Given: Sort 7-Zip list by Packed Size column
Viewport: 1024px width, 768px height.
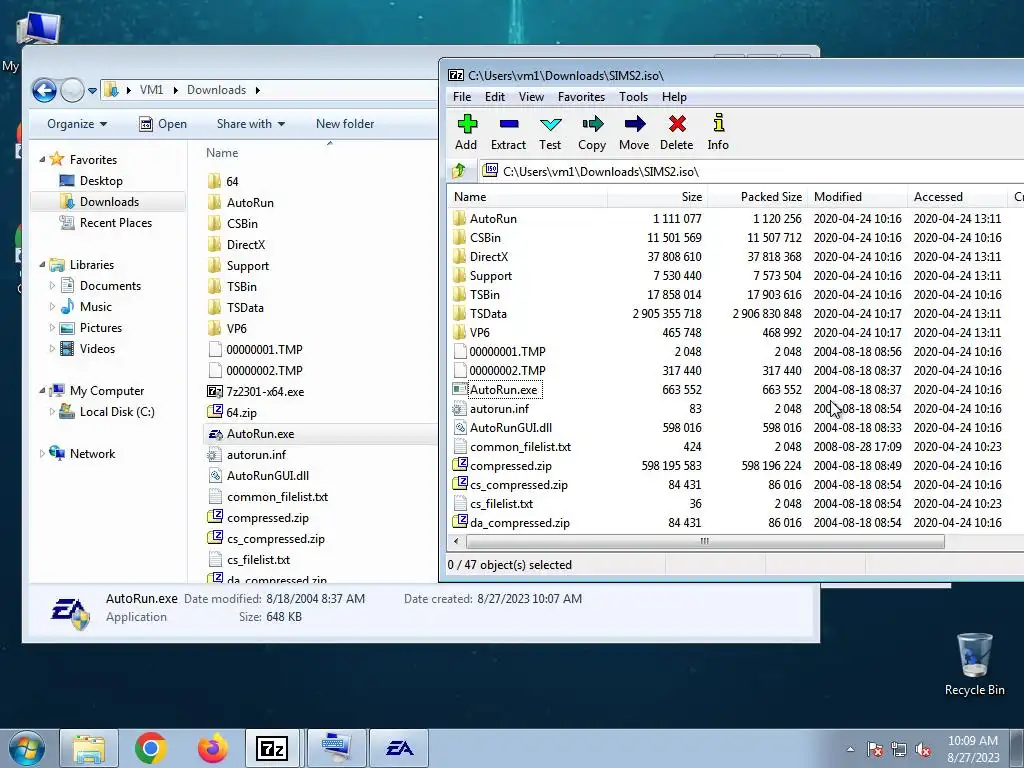Looking at the screenshot, I should click(x=758, y=197).
